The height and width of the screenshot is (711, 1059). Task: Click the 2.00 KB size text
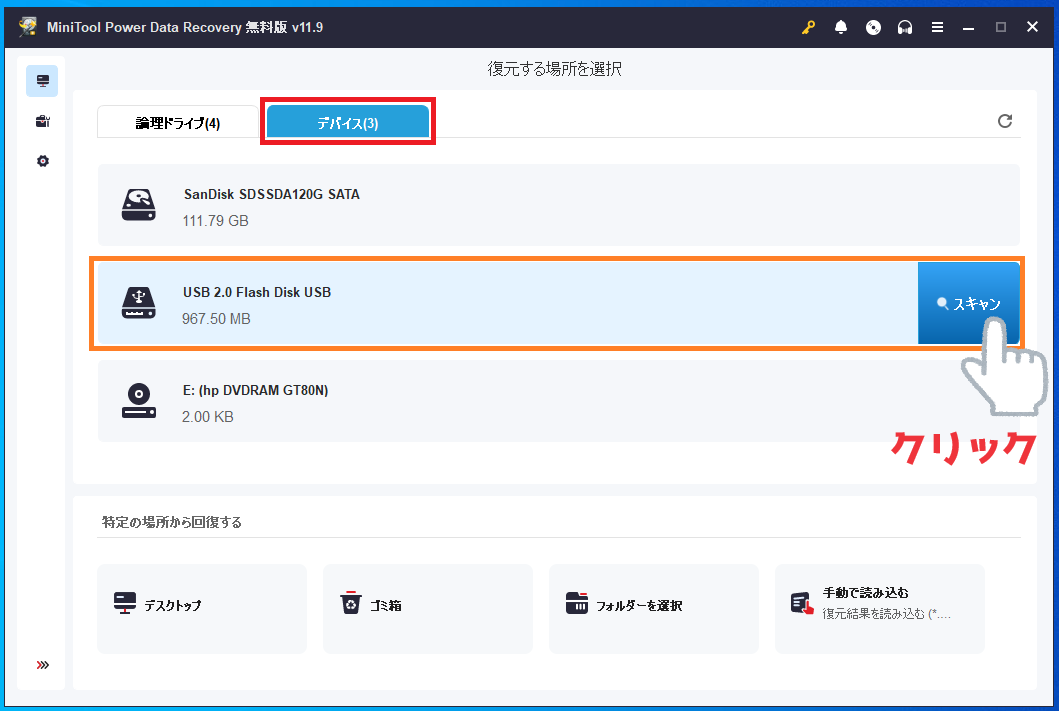click(x=207, y=417)
